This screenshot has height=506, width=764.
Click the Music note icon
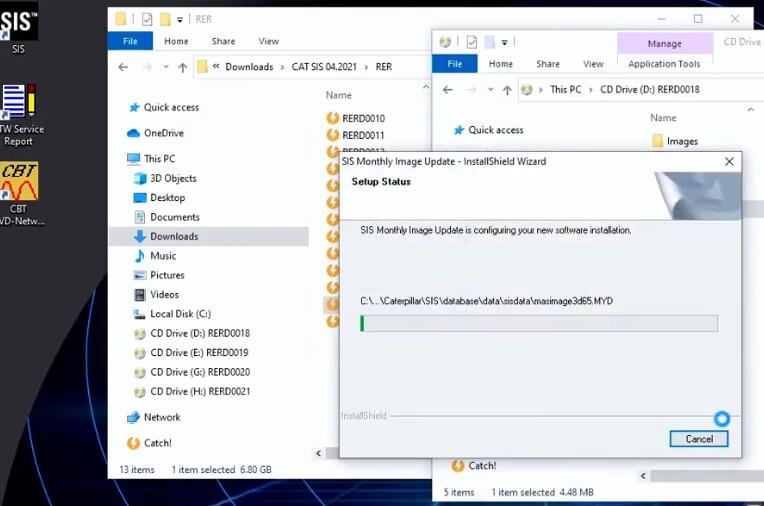pyautogui.click(x=140, y=256)
